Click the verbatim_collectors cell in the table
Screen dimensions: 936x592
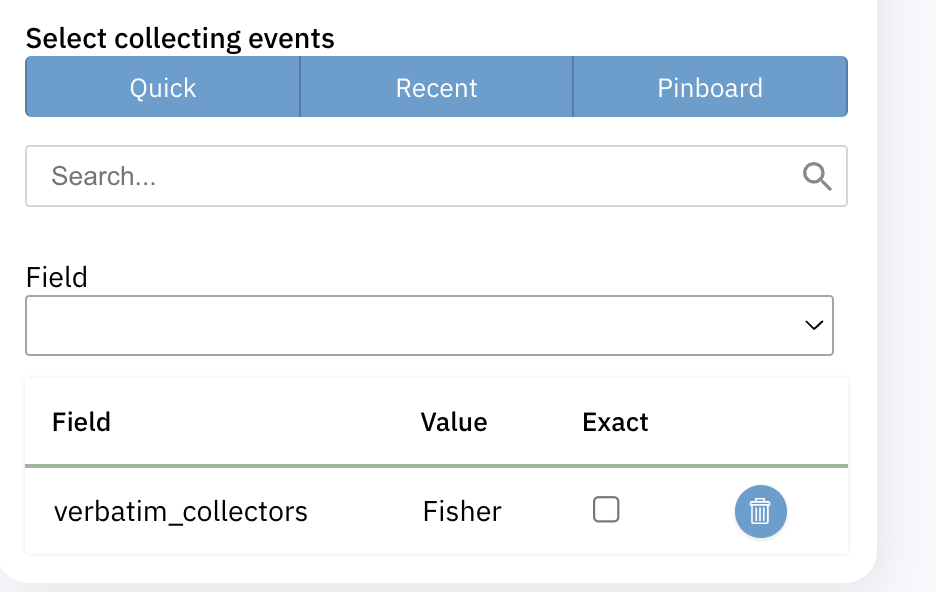pyautogui.click(x=181, y=511)
